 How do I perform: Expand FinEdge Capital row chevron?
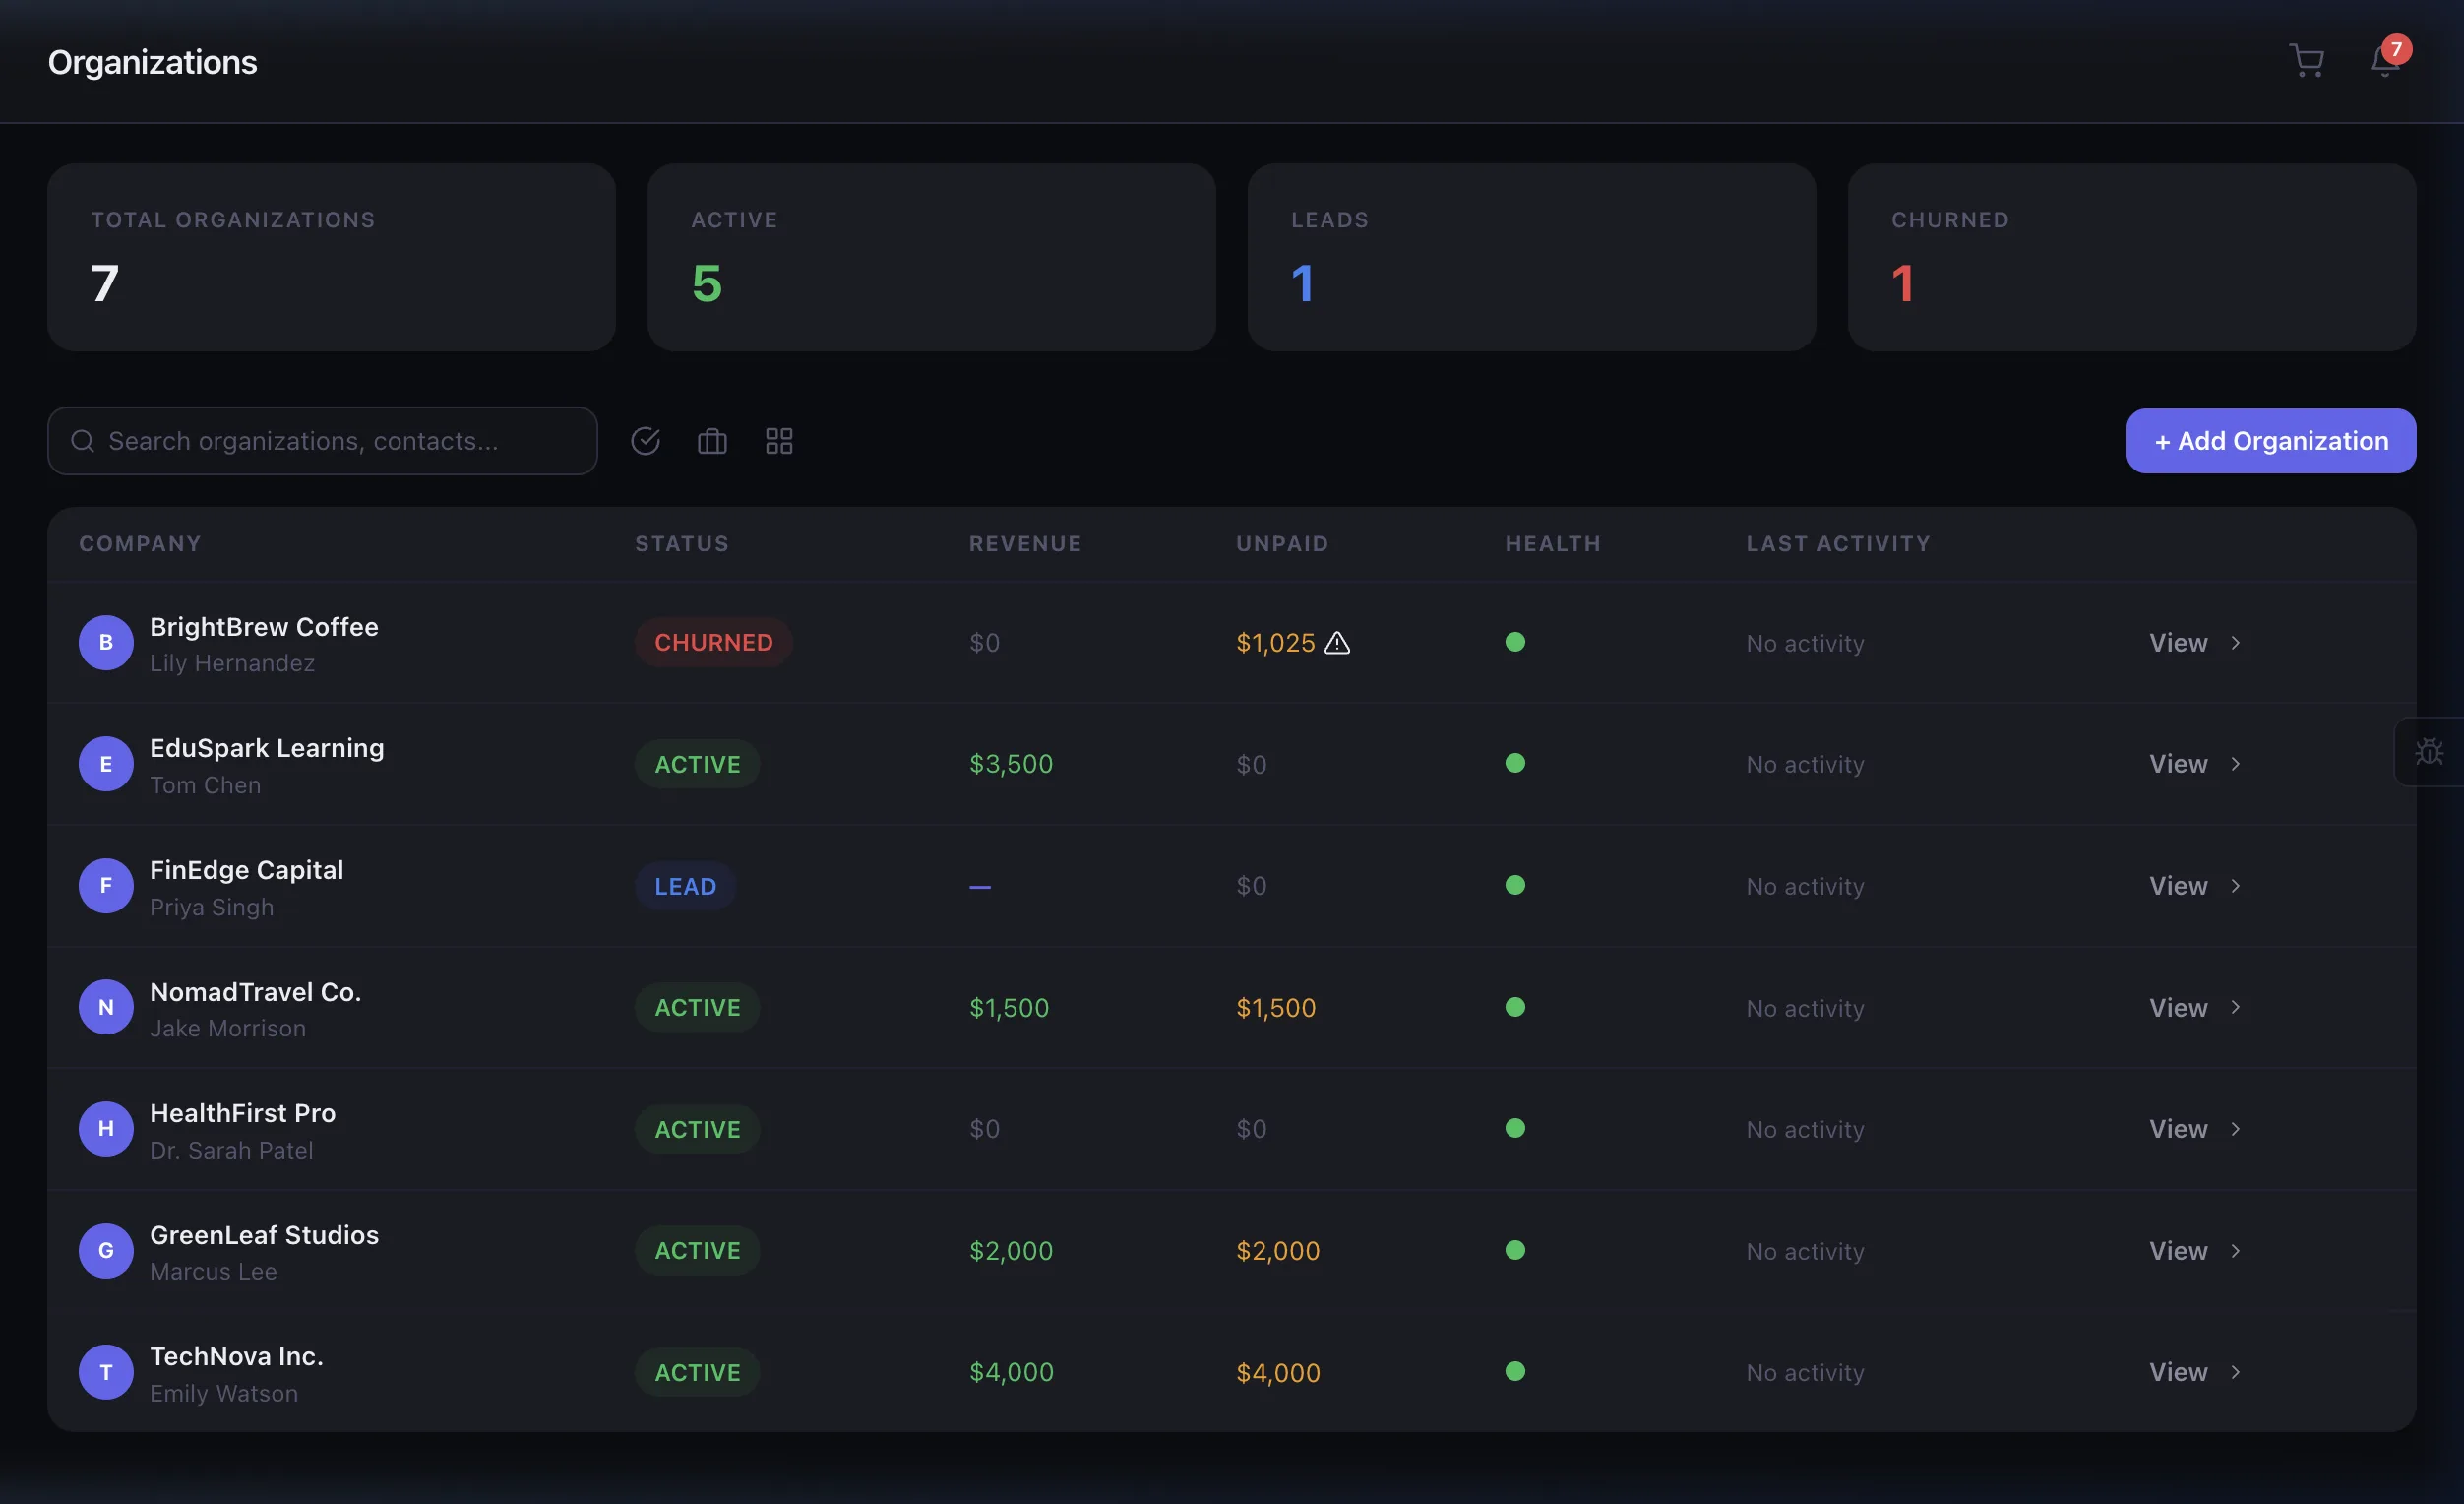click(2235, 886)
